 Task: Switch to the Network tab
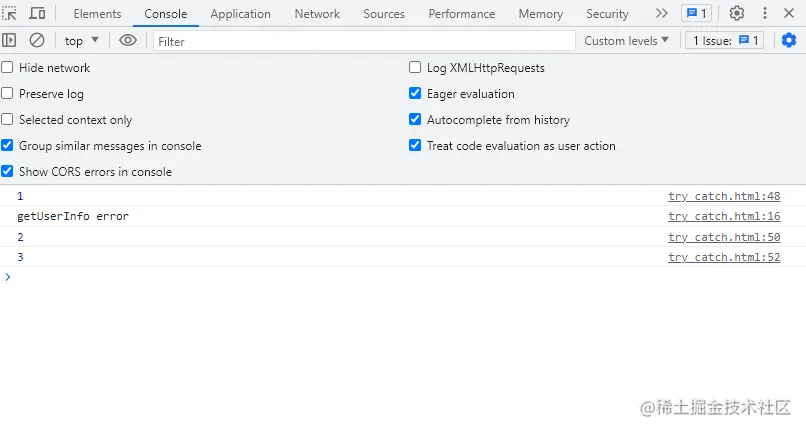click(317, 14)
